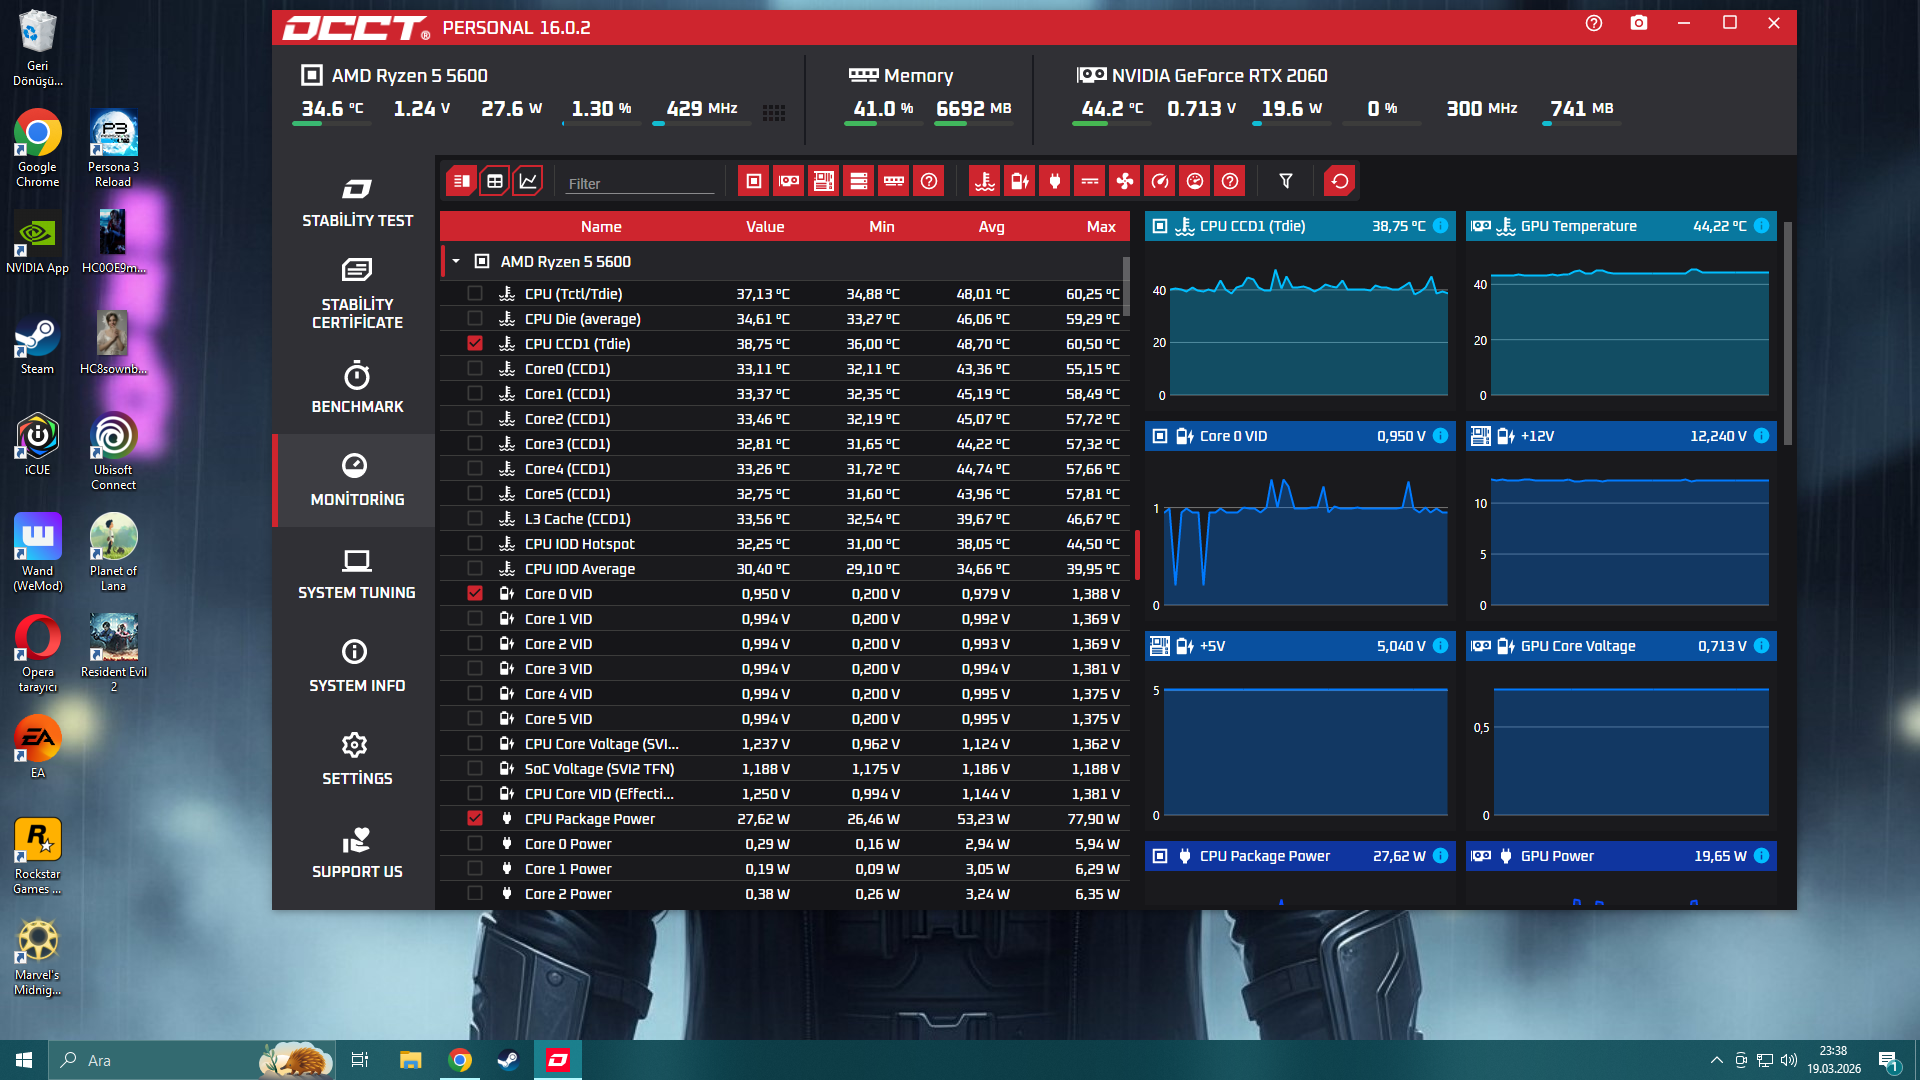Image resolution: width=1920 pixels, height=1080 pixels.
Task: Check the Core0 (CCD1) temperature checkbox
Action: point(475,369)
